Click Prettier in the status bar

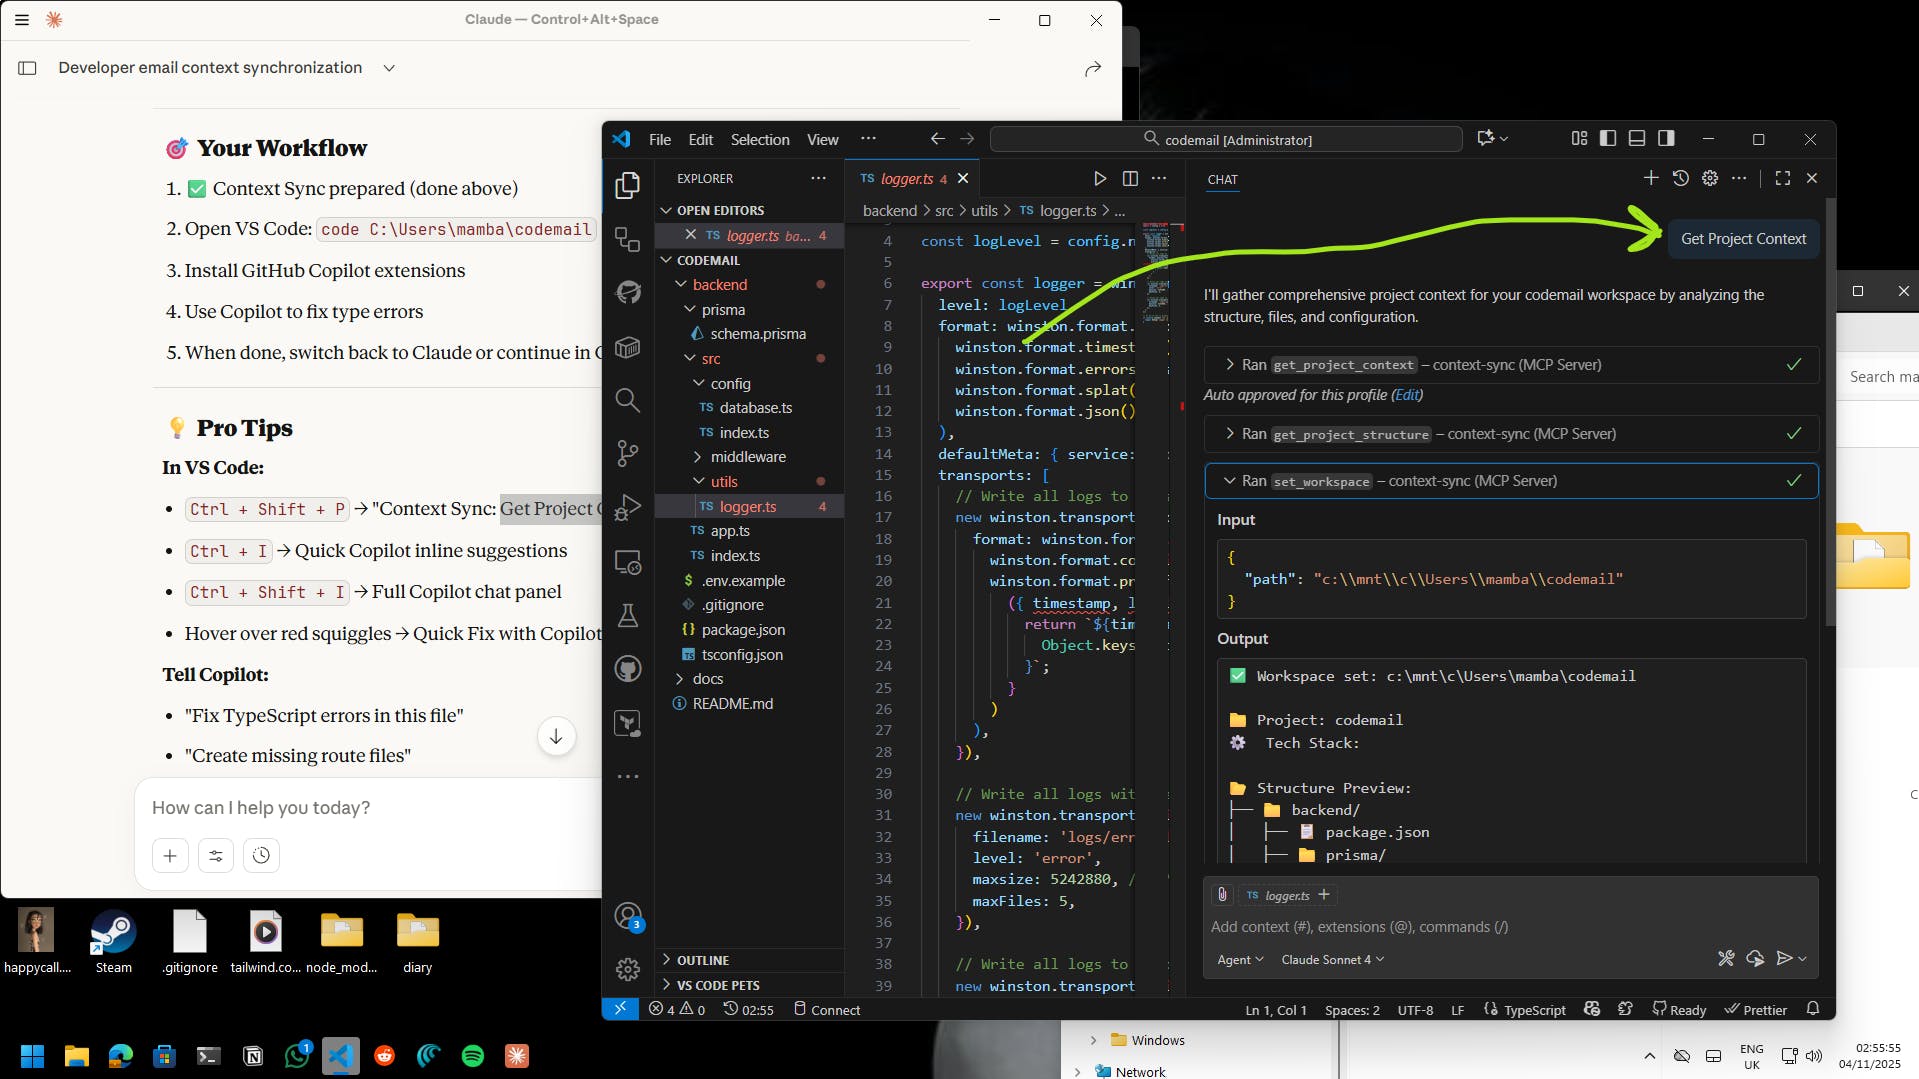[x=1755, y=1009]
